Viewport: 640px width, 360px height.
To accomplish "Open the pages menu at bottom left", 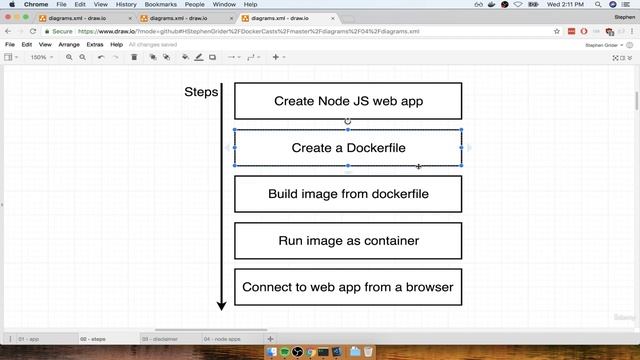I will [x=10, y=339].
